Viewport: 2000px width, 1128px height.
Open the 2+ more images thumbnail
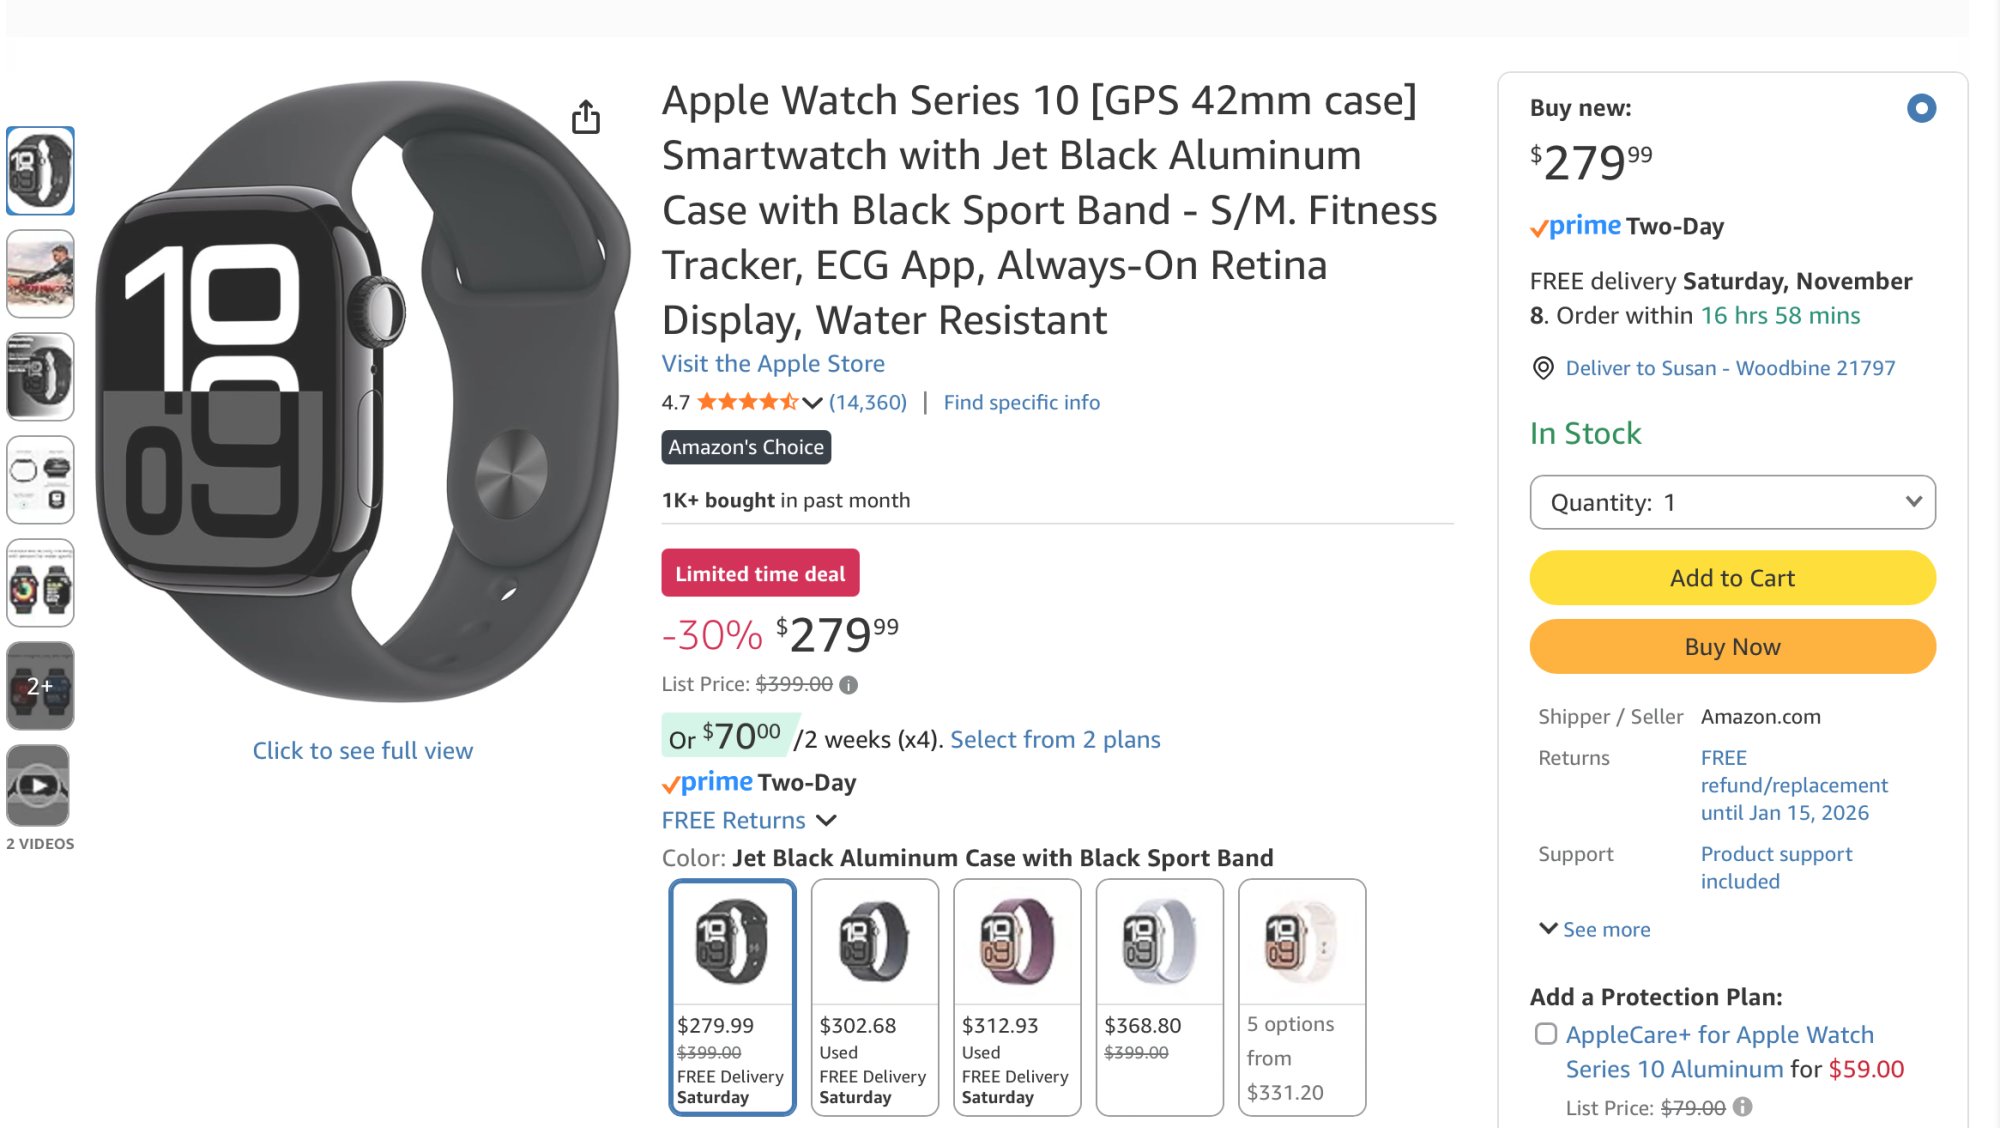[x=40, y=686]
